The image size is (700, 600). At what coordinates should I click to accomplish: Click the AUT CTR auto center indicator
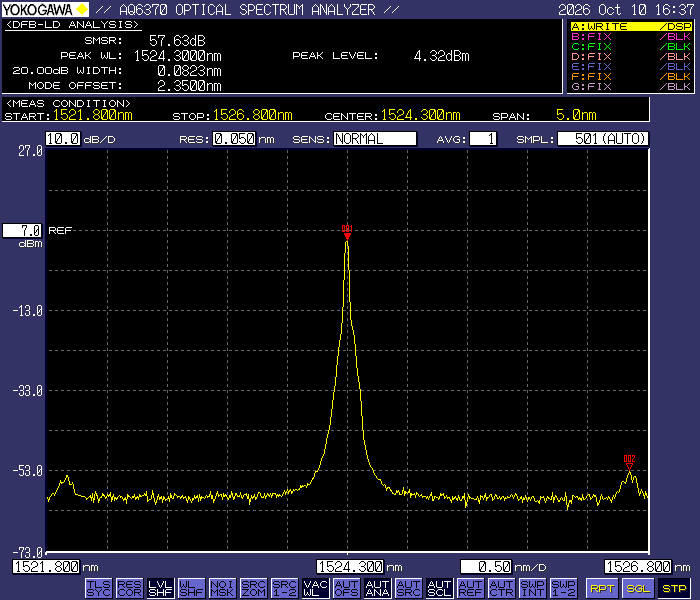pos(502,588)
